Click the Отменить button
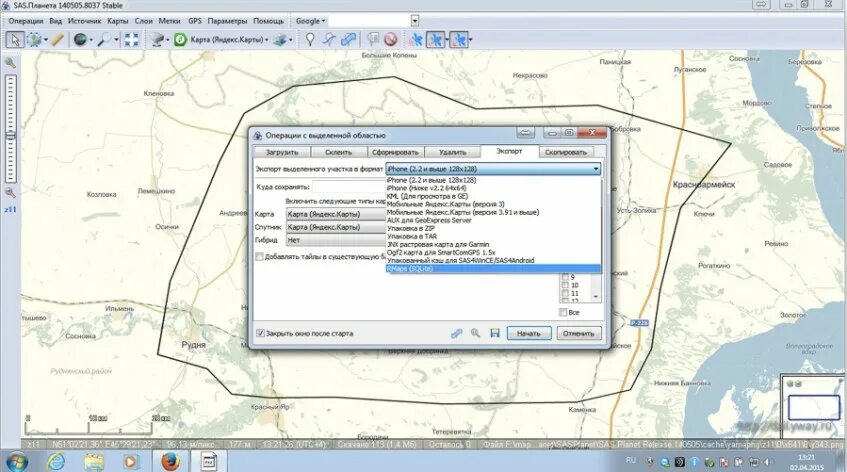Image resolution: width=847 pixels, height=472 pixels. click(579, 333)
